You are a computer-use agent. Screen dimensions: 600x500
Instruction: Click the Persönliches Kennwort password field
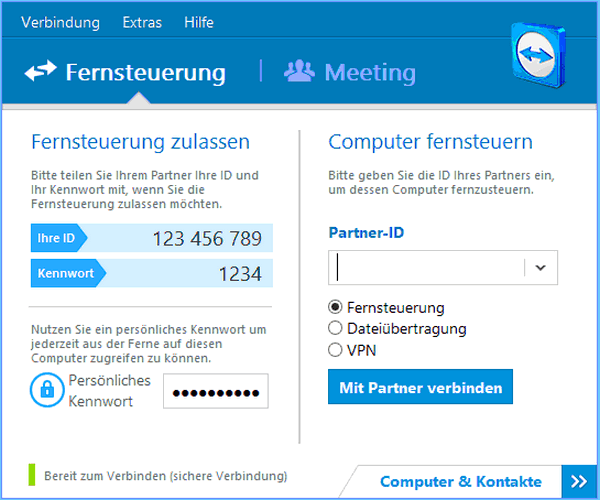216,392
